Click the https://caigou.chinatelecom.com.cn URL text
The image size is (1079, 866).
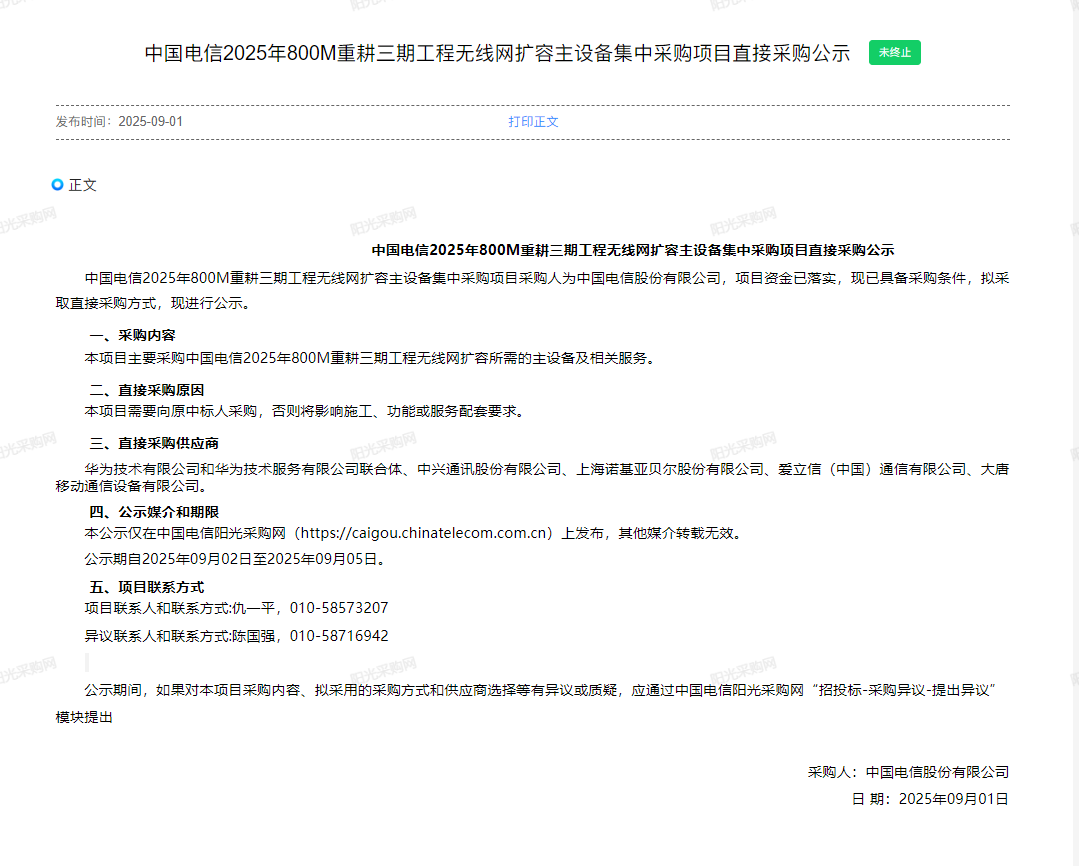(423, 534)
